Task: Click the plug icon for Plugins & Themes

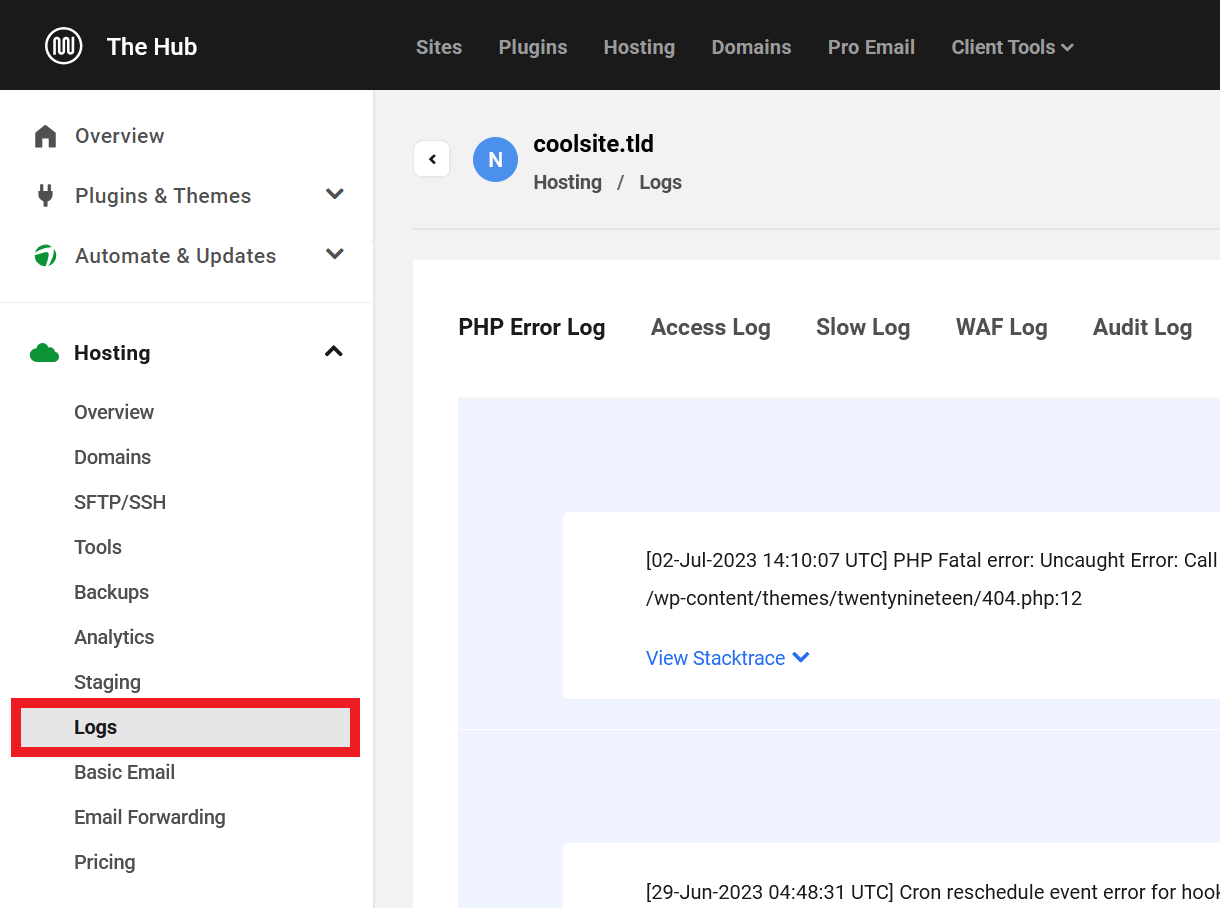Action: 45,195
